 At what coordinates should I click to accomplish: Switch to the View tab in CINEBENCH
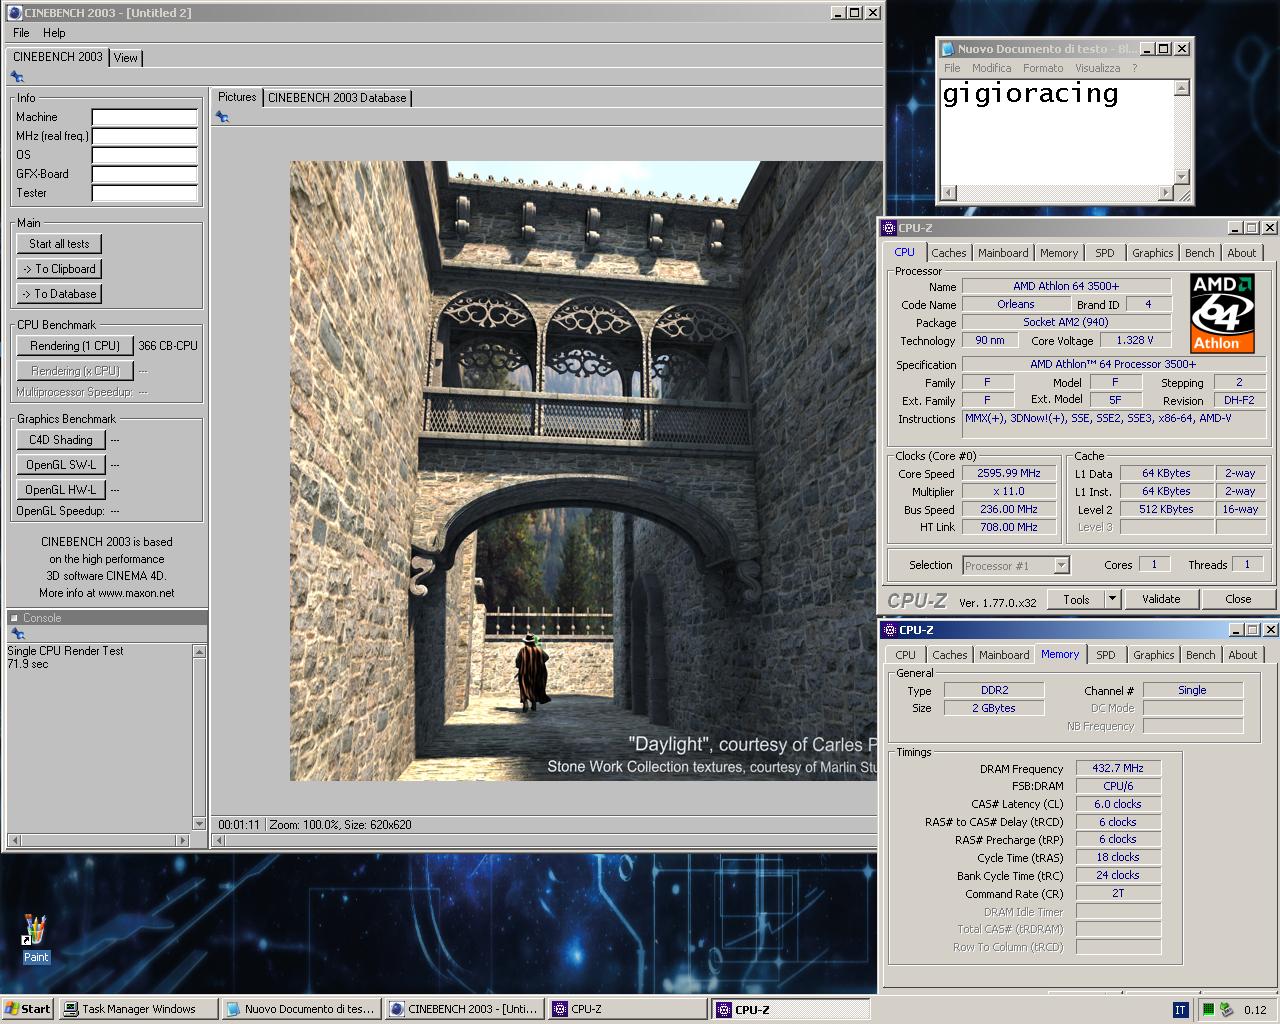click(x=125, y=58)
